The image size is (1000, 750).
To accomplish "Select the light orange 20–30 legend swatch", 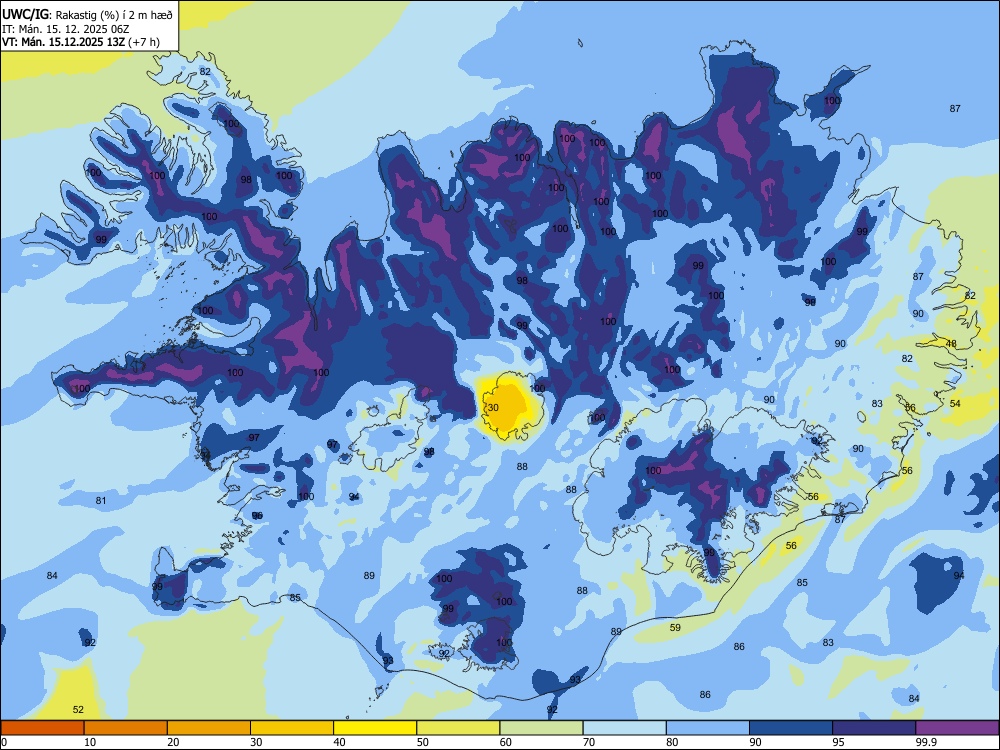I will (x=209, y=728).
